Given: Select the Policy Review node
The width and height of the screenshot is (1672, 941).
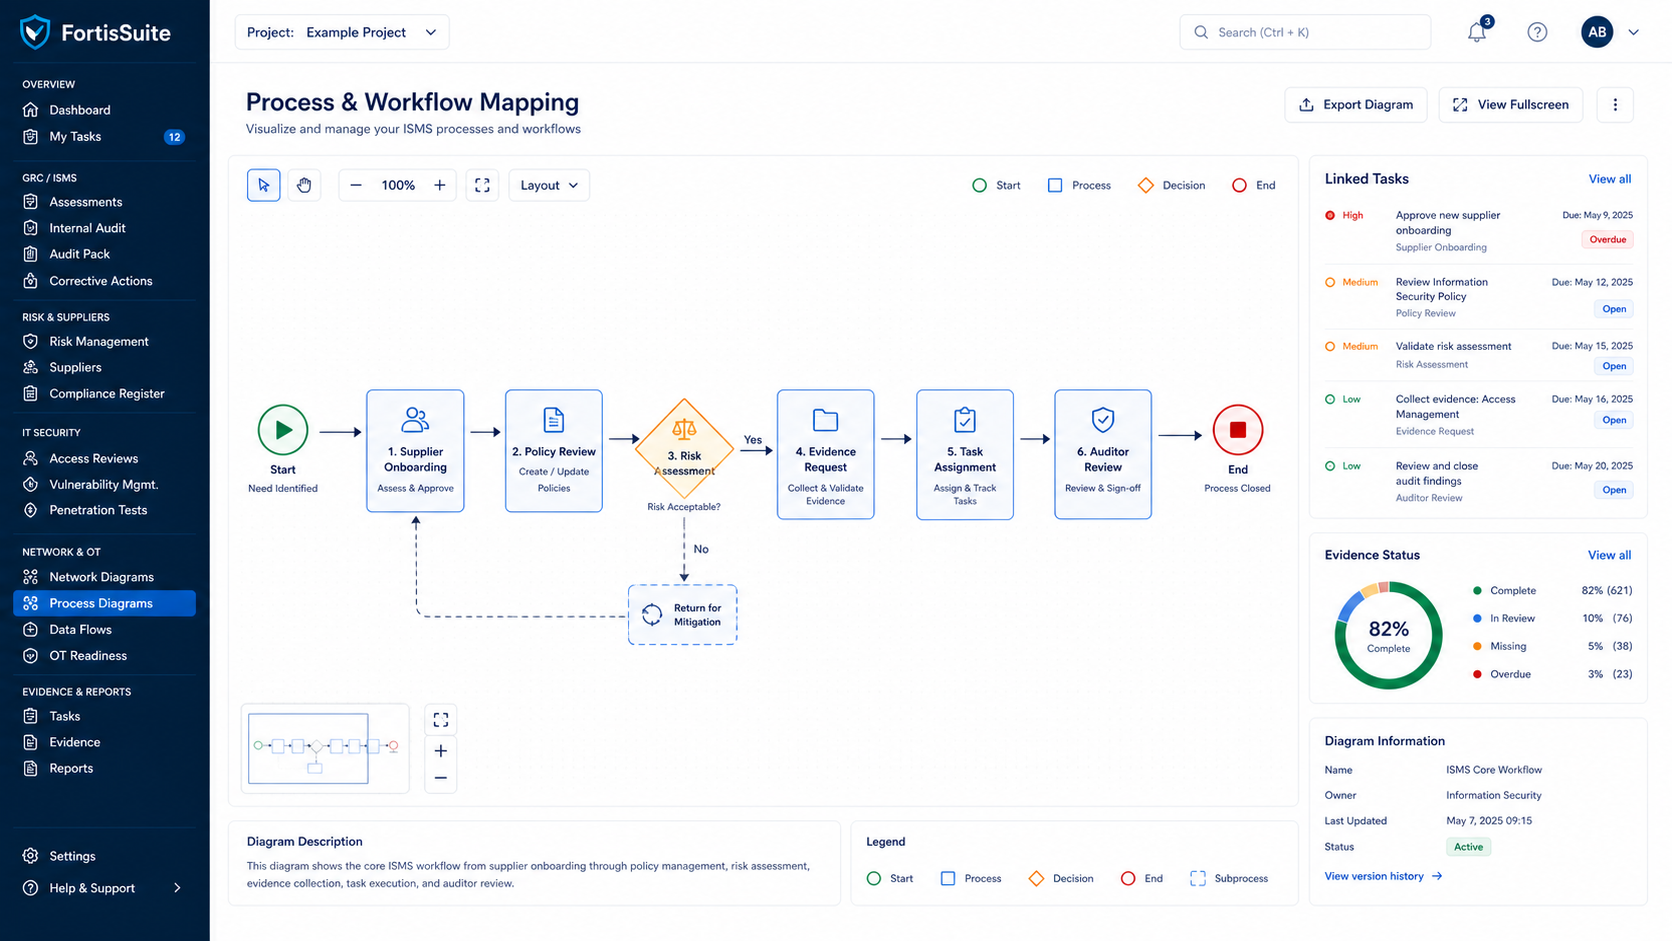Looking at the screenshot, I should 554,451.
